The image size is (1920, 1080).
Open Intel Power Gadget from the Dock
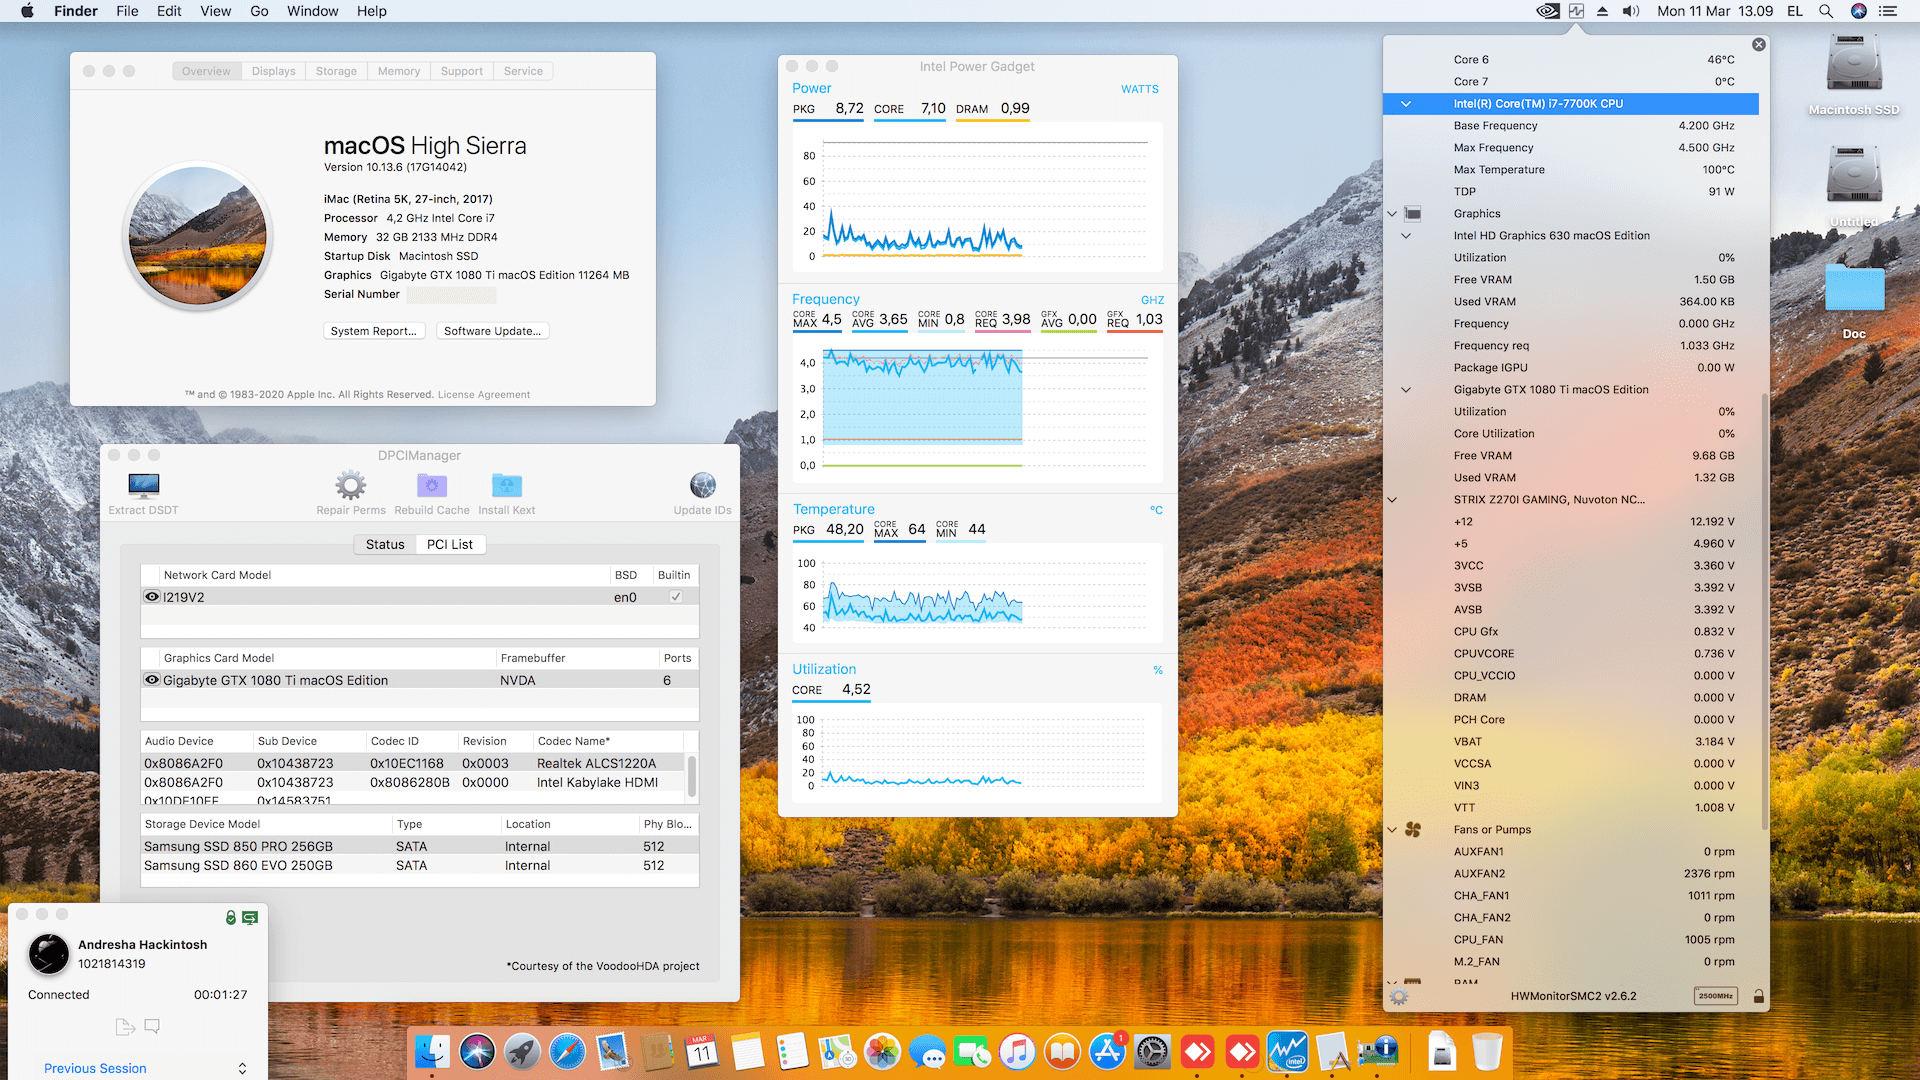coord(1287,1052)
